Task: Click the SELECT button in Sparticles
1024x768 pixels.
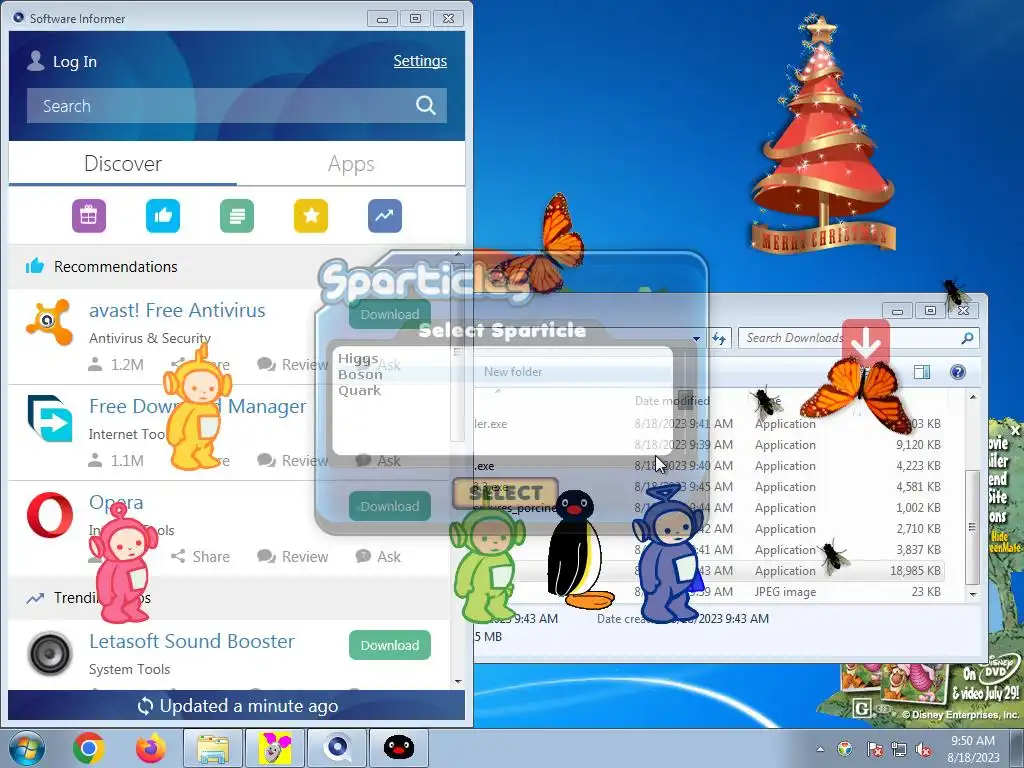Action: [x=505, y=492]
